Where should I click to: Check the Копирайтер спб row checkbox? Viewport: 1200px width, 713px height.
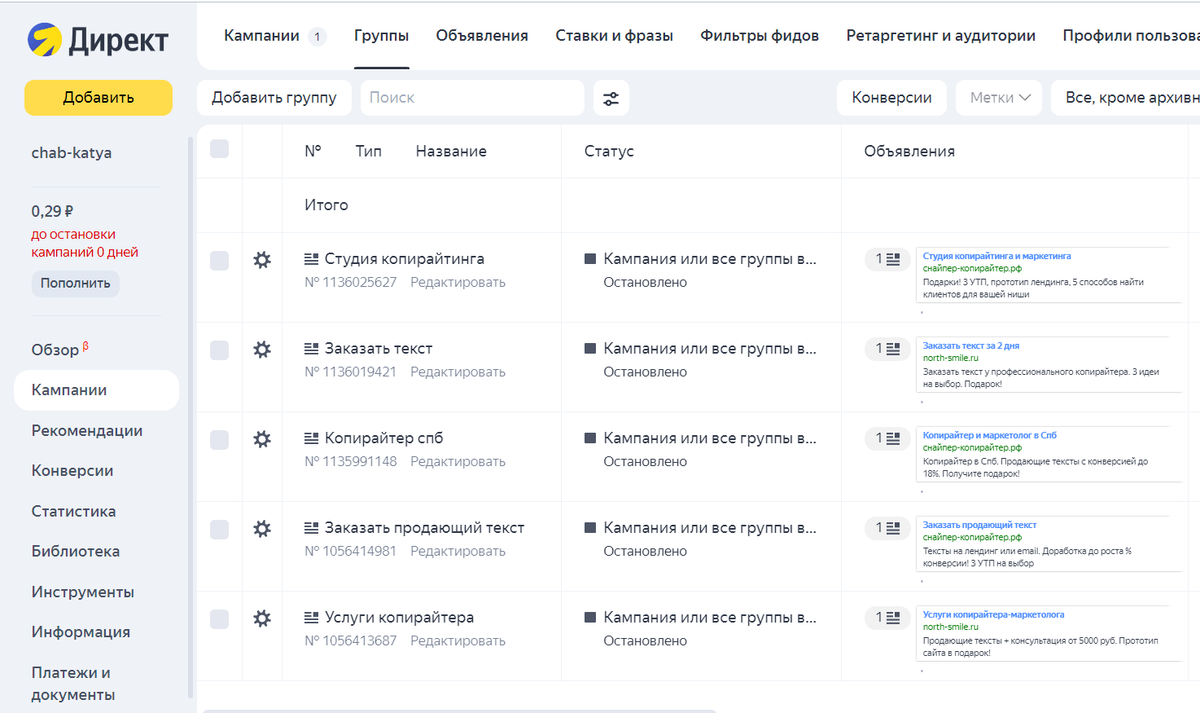[x=219, y=439]
